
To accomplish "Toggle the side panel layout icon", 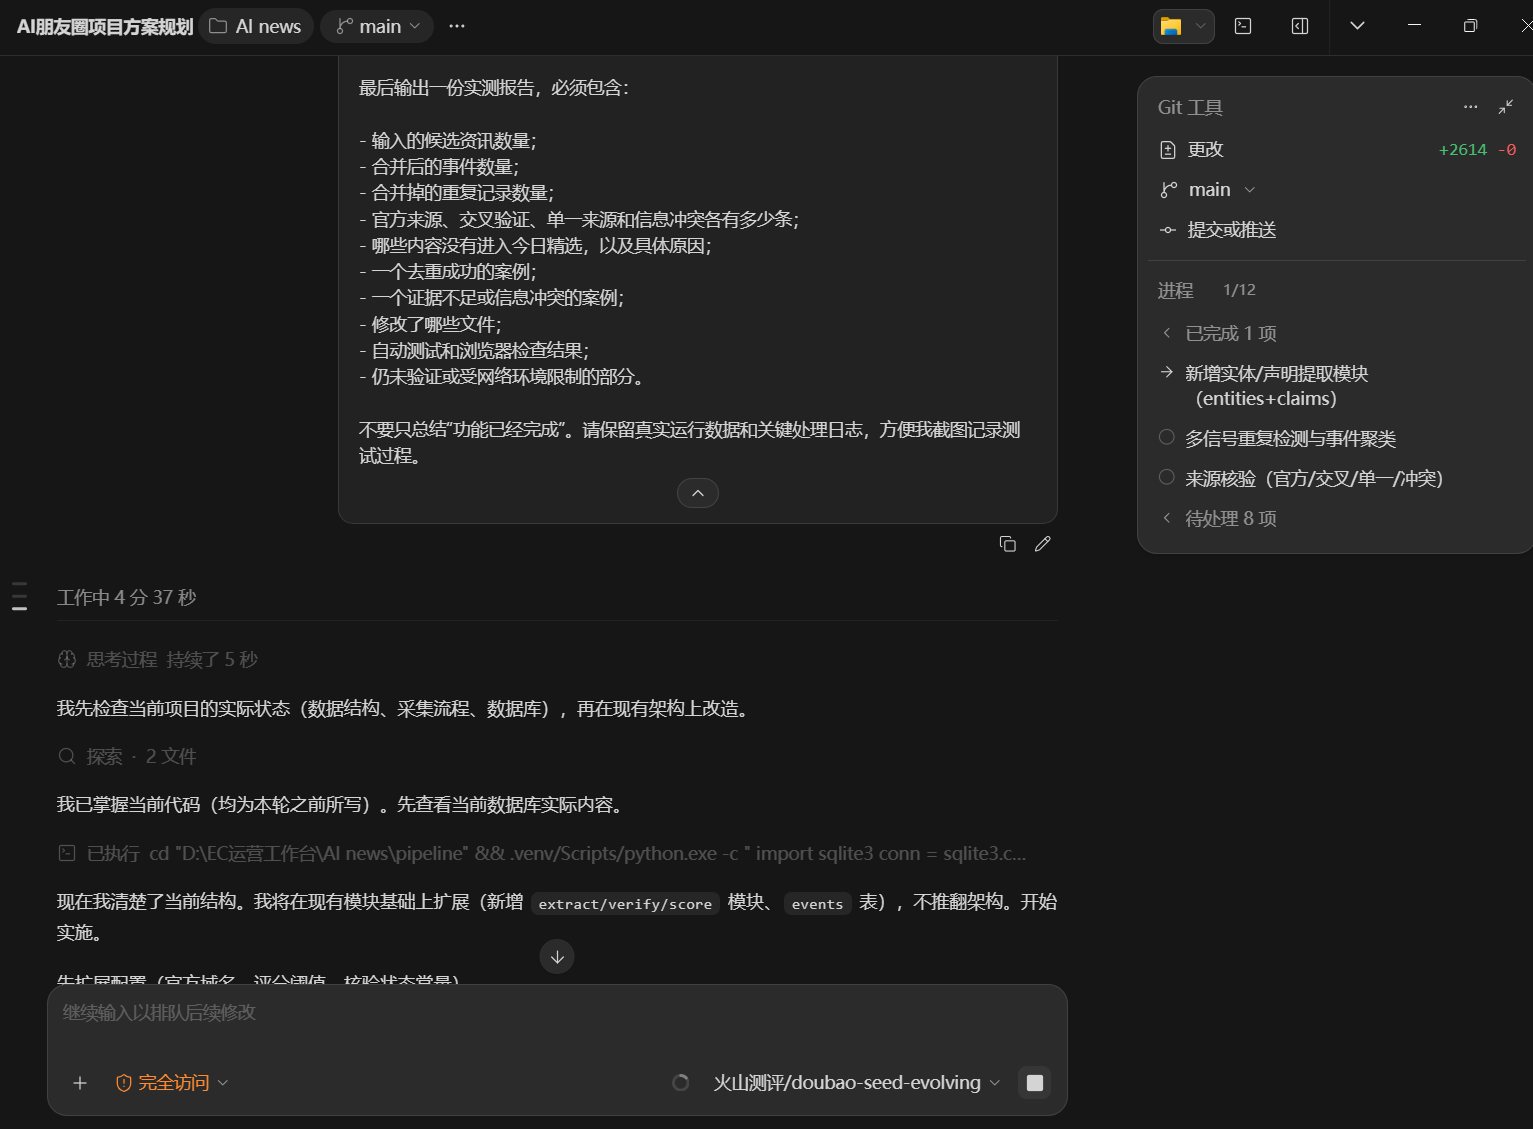I will [x=1300, y=26].
